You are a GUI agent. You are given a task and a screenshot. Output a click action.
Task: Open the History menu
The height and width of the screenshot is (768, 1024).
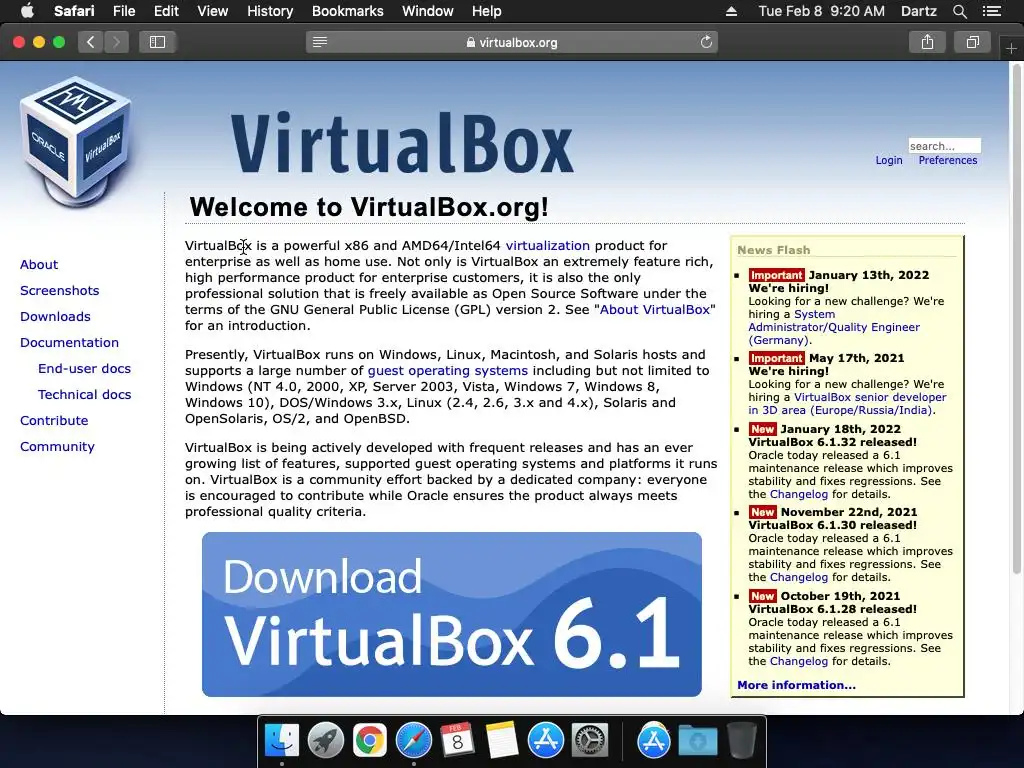[x=270, y=11]
